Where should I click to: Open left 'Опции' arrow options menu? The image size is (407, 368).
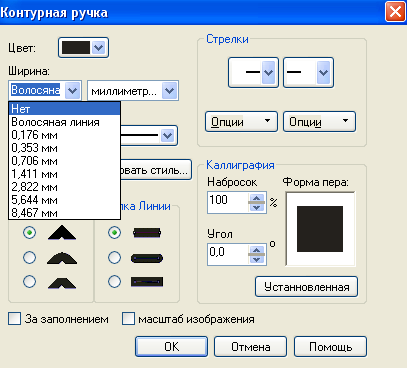[241, 122]
